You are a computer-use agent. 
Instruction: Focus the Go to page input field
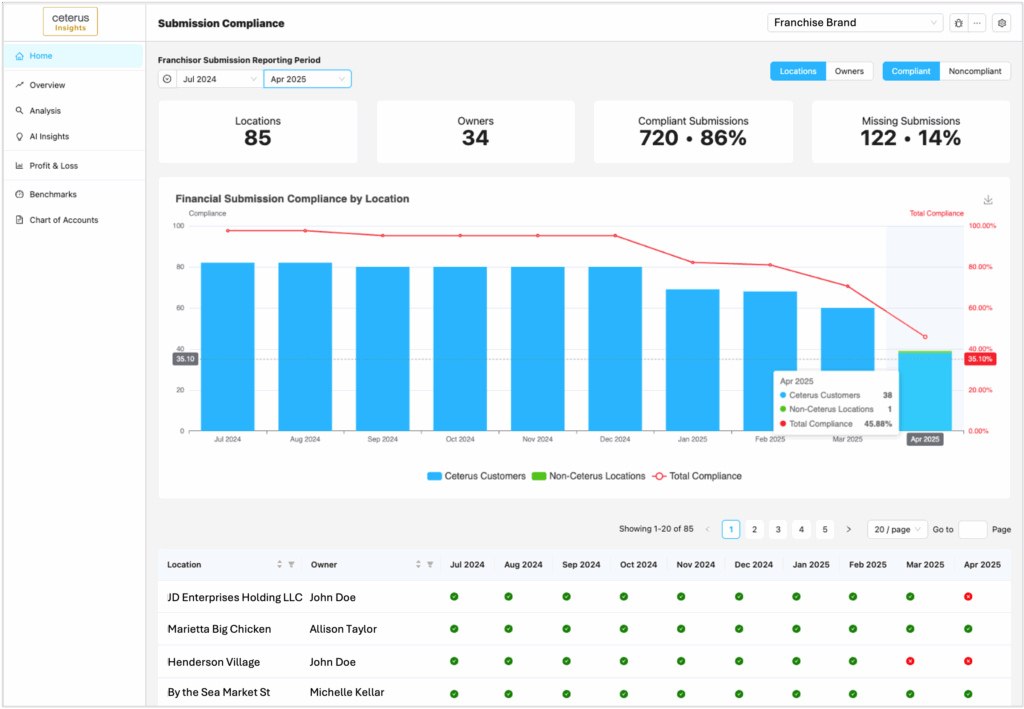tap(972, 529)
